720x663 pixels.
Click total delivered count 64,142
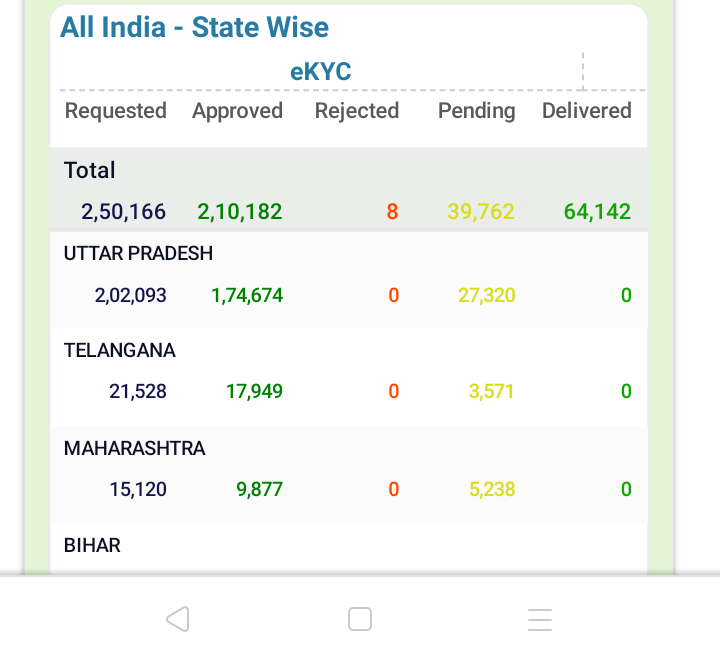(597, 212)
